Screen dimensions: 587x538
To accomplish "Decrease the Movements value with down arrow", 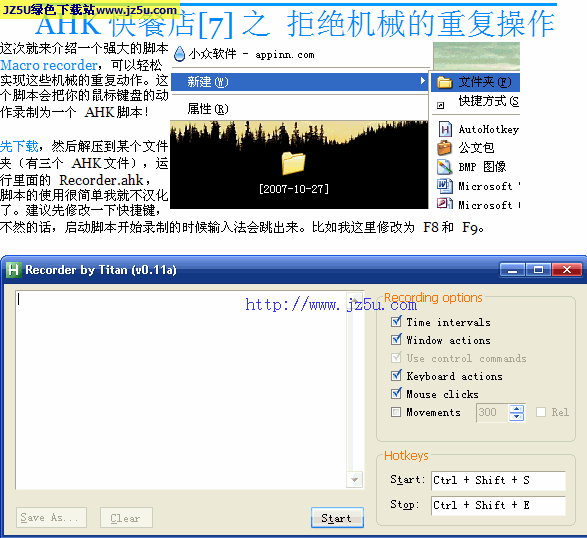I will click(517, 417).
